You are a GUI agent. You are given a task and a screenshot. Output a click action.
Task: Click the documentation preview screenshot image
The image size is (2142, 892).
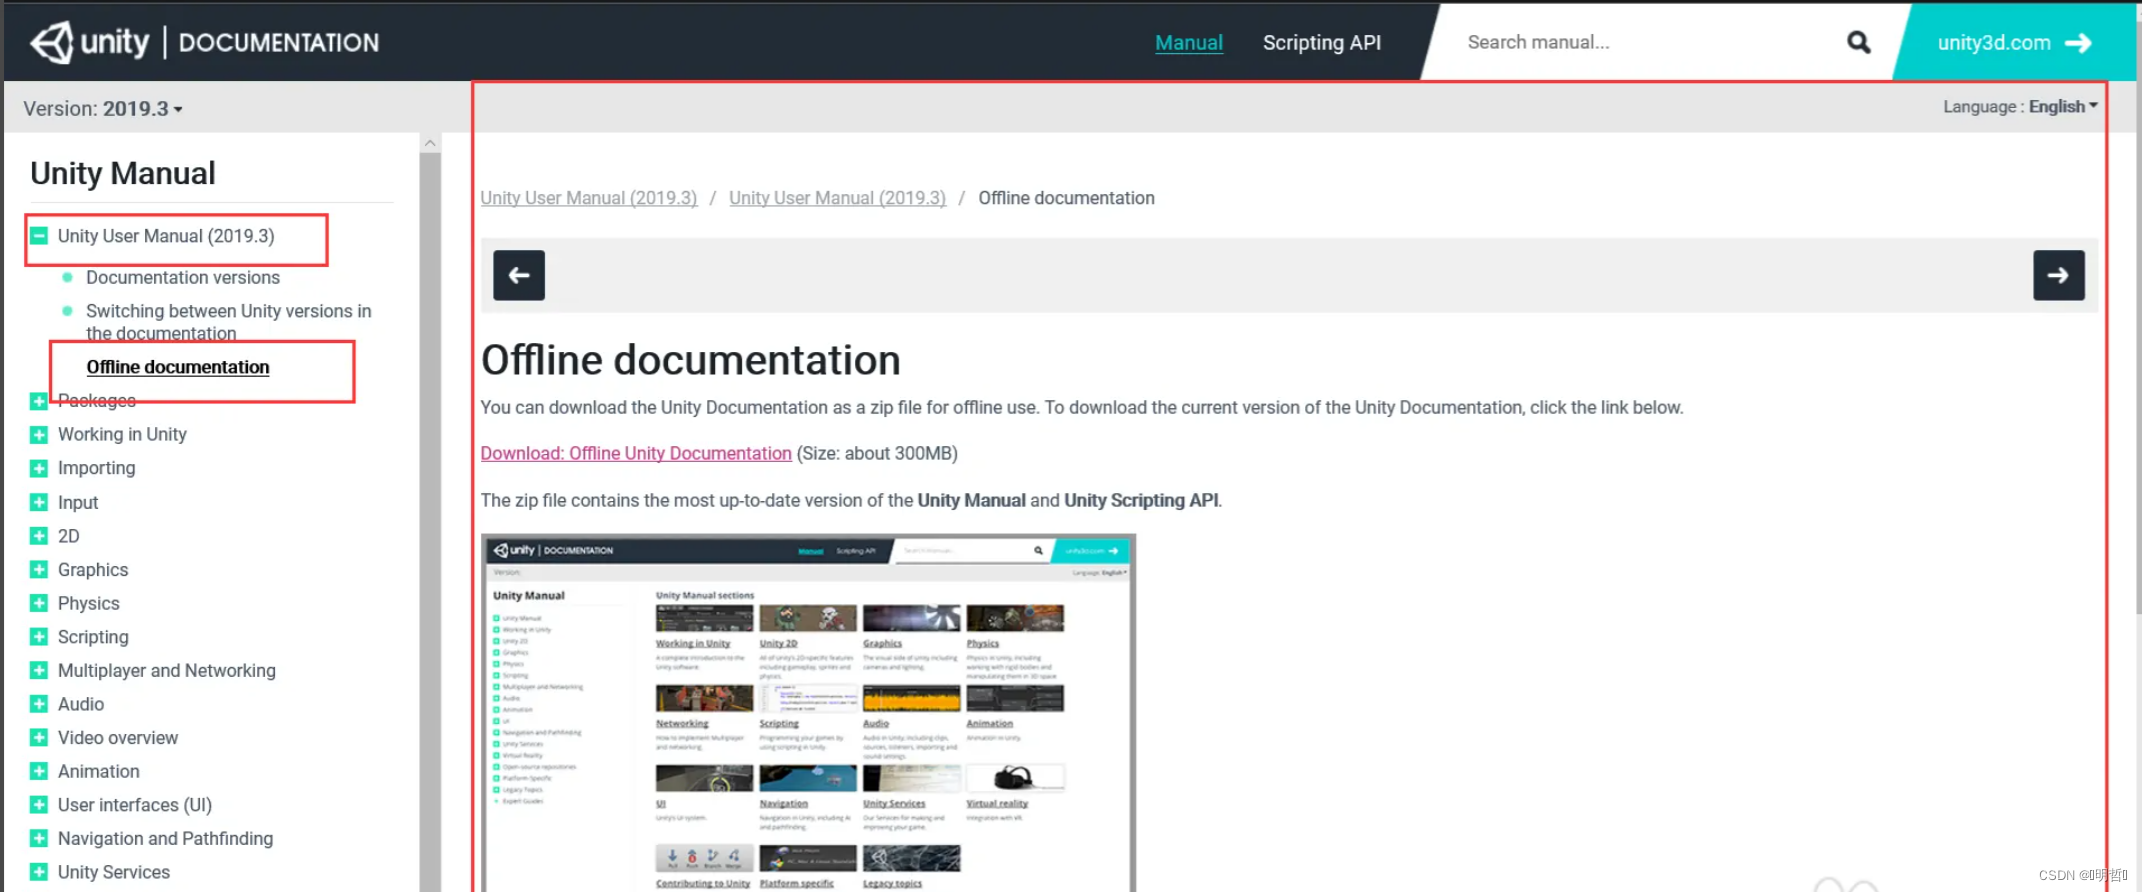pyautogui.click(x=808, y=712)
